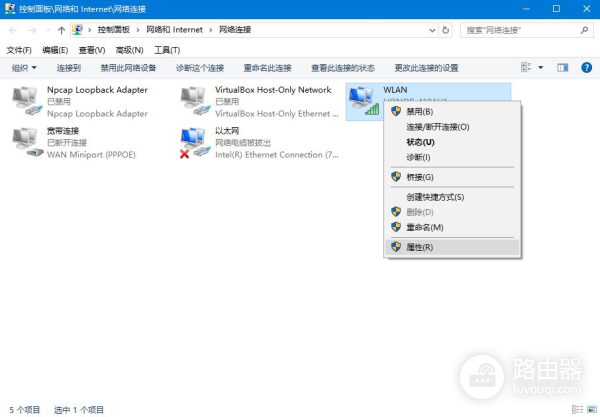Click 更改此连接的设置 toolbar command

click(426, 68)
